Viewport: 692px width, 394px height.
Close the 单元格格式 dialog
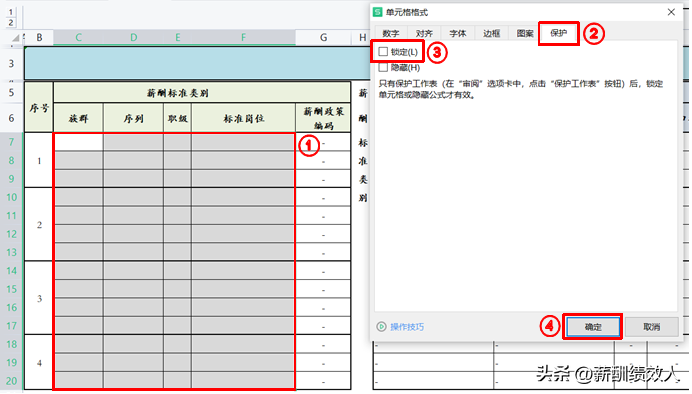(x=671, y=12)
